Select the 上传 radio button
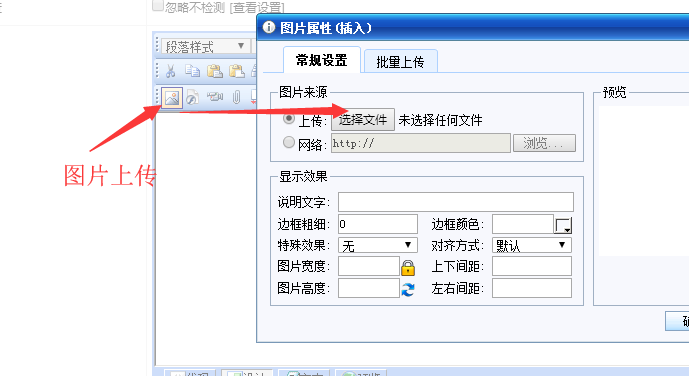This screenshot has width=689, height=376. click(x=289, y=119)
